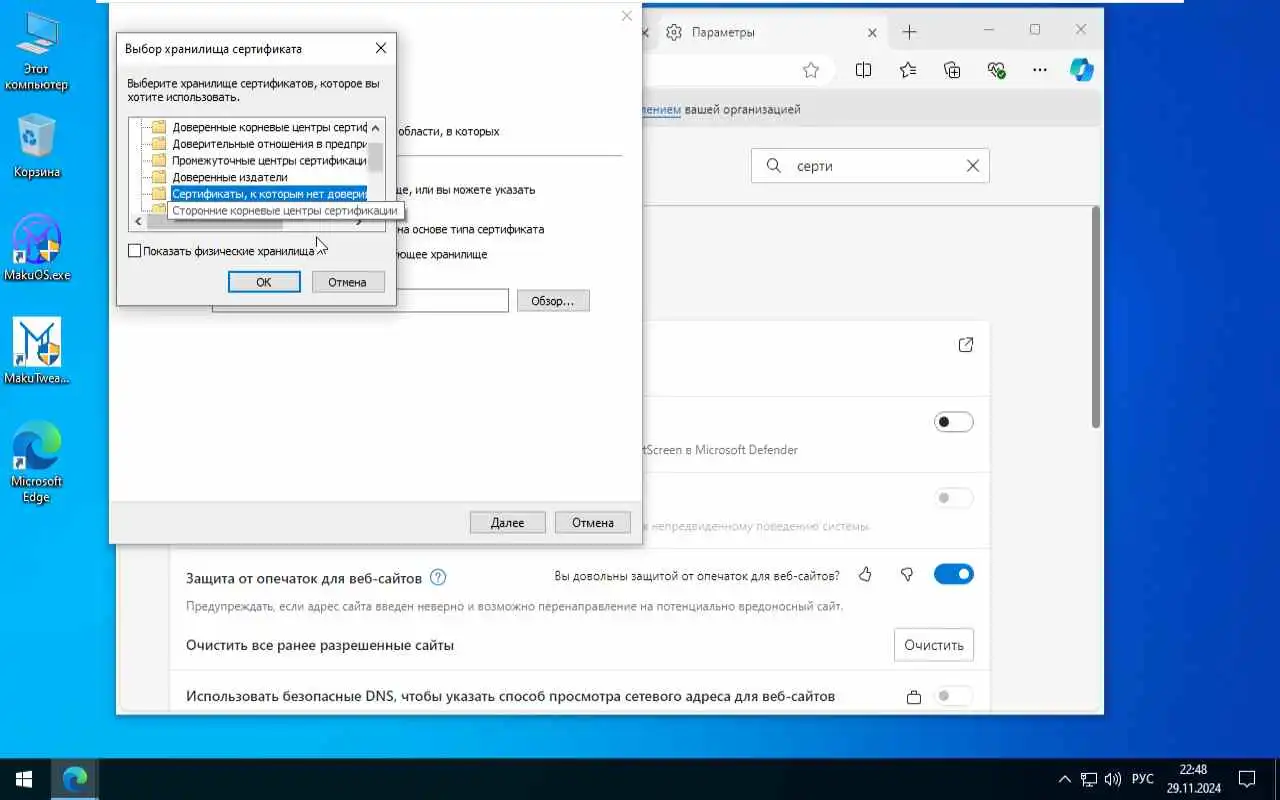Screen dimensions: 1280x800
Task: Click thumbs up for typo protection feedback
Action: 865,575
